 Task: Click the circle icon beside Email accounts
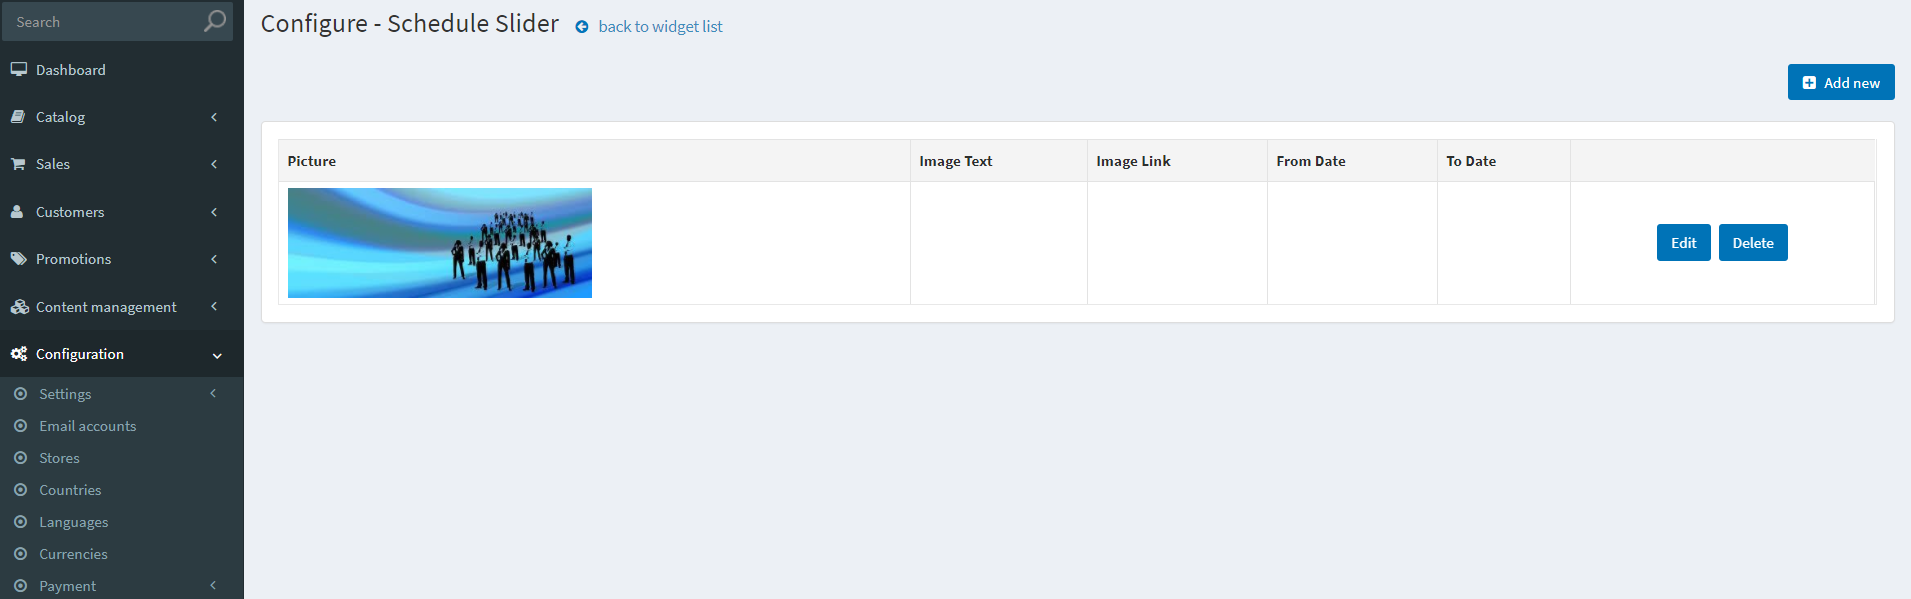pos(20,426)
